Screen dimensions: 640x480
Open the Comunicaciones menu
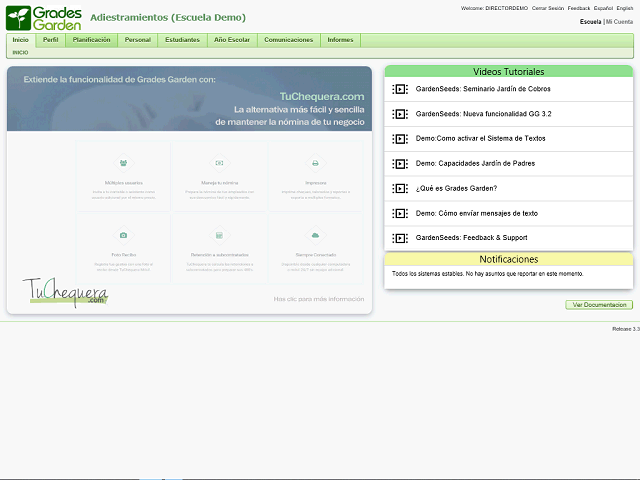[289, 40]
